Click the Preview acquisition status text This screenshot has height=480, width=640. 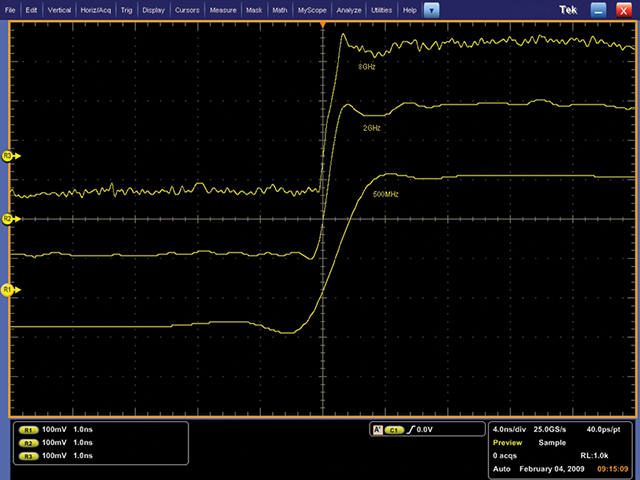click(508, 442)
